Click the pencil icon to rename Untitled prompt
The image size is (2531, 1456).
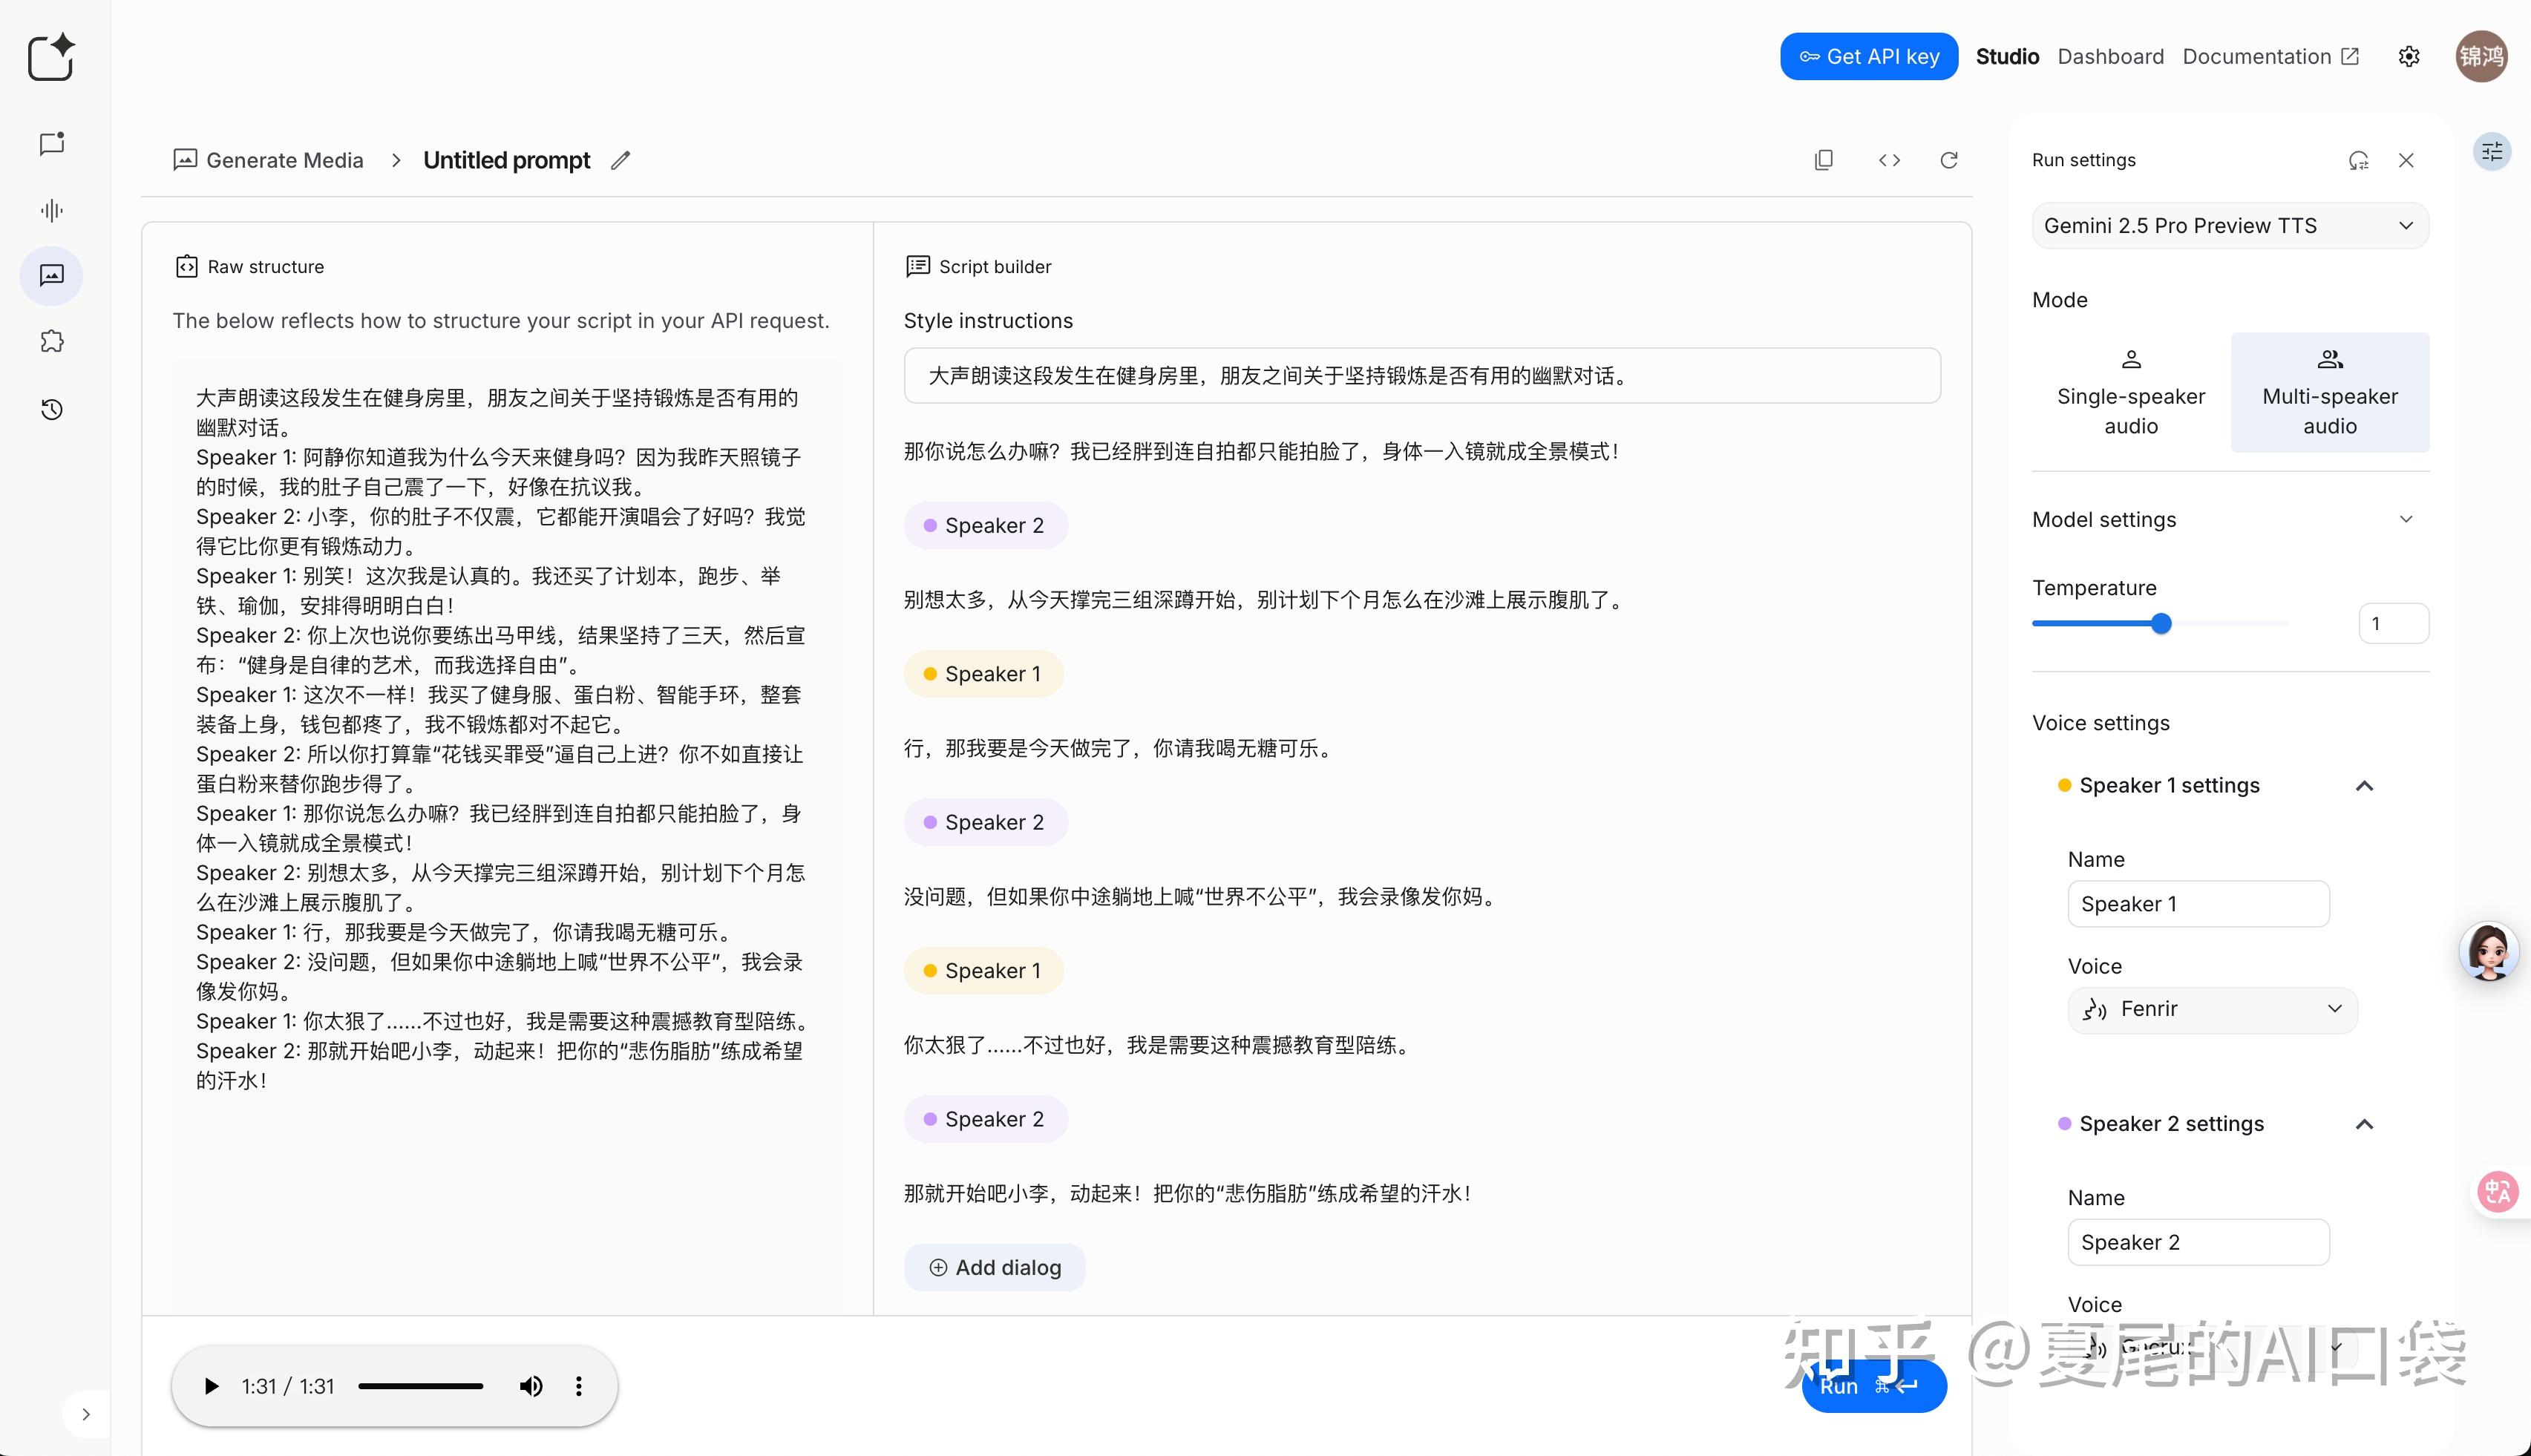pyautogui.click(x=620, y=160)
